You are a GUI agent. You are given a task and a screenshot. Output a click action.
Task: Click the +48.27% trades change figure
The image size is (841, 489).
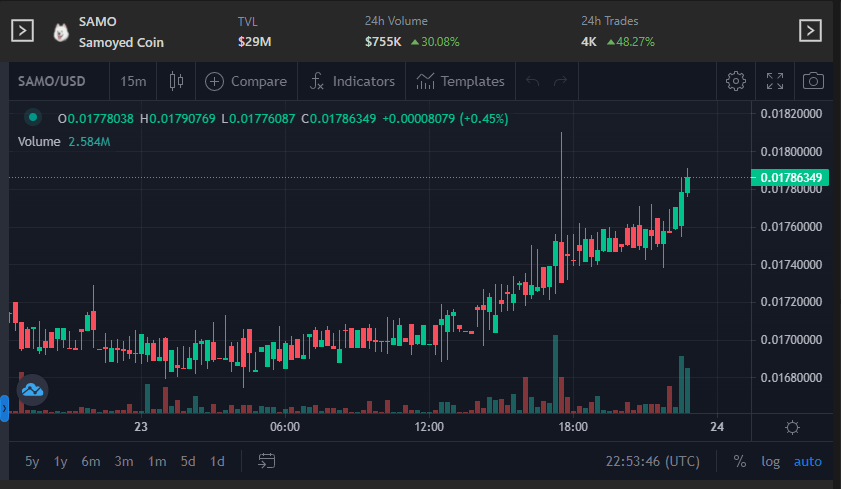[x=631, y=42]
